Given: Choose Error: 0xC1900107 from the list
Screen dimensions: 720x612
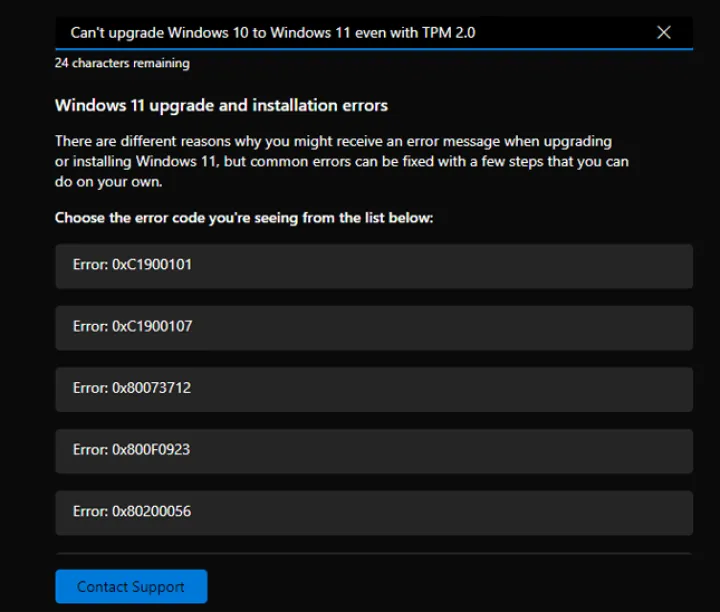Looking at the screenshot, I should 373,327.
